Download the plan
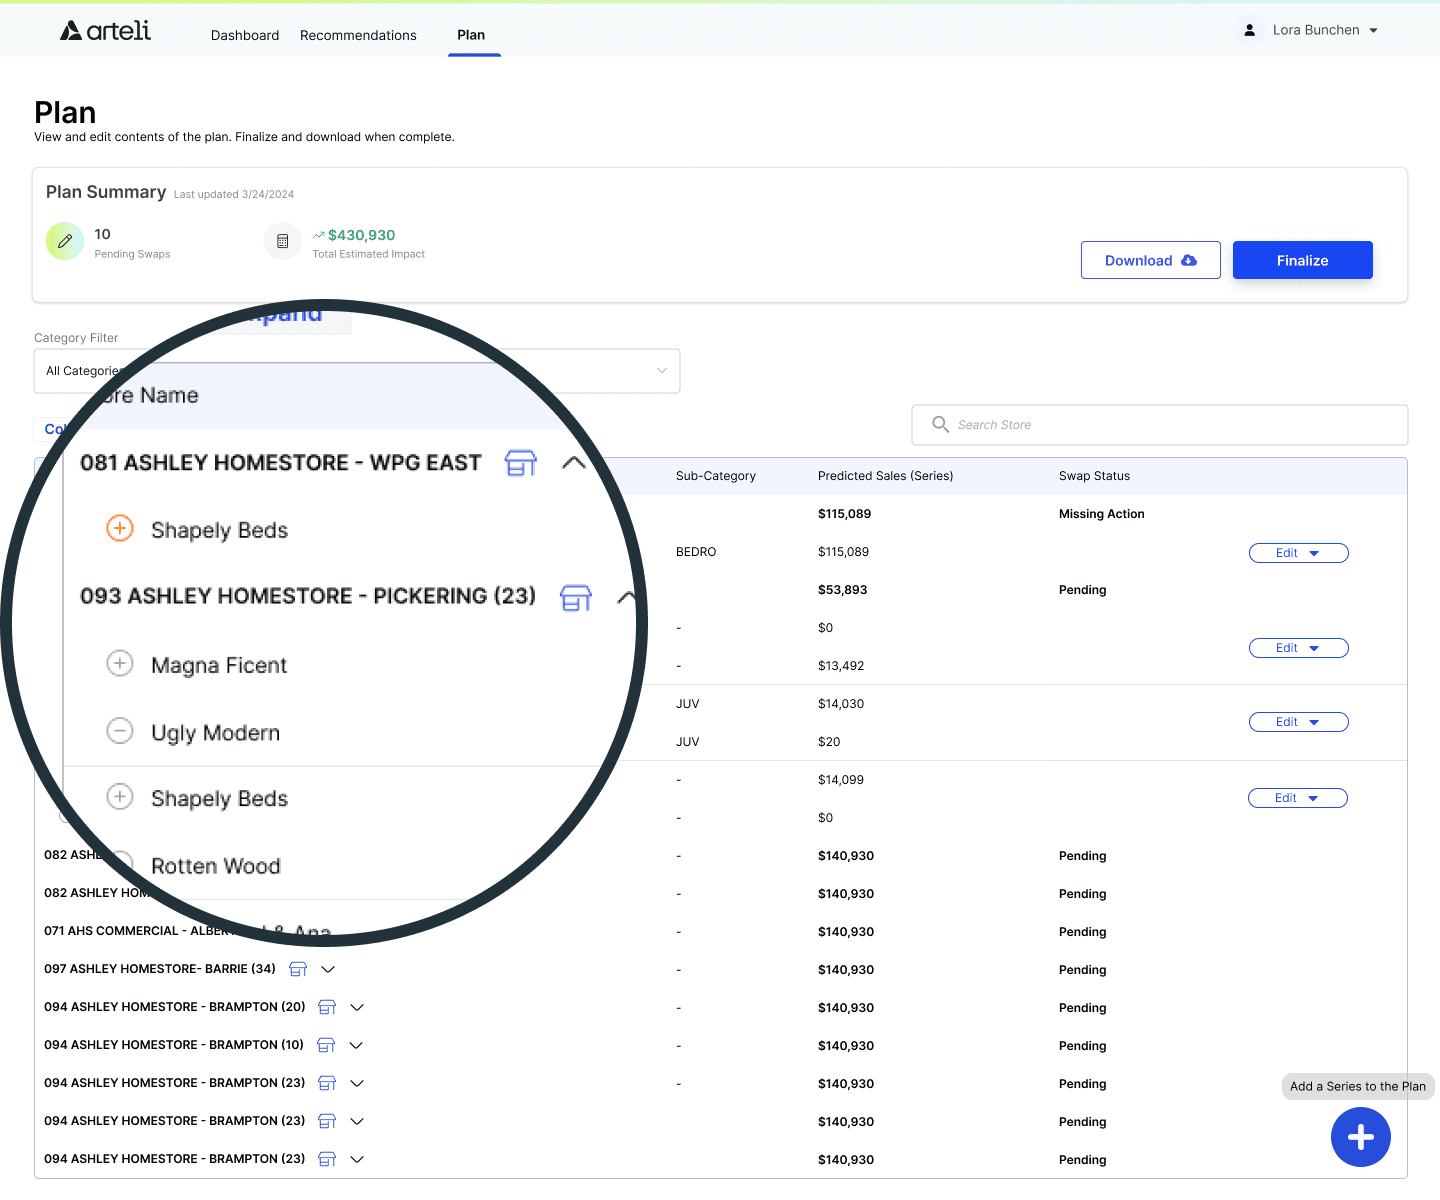Image resolution: width=1440 pixels, height=1200 pixels. pos(1150,260)
